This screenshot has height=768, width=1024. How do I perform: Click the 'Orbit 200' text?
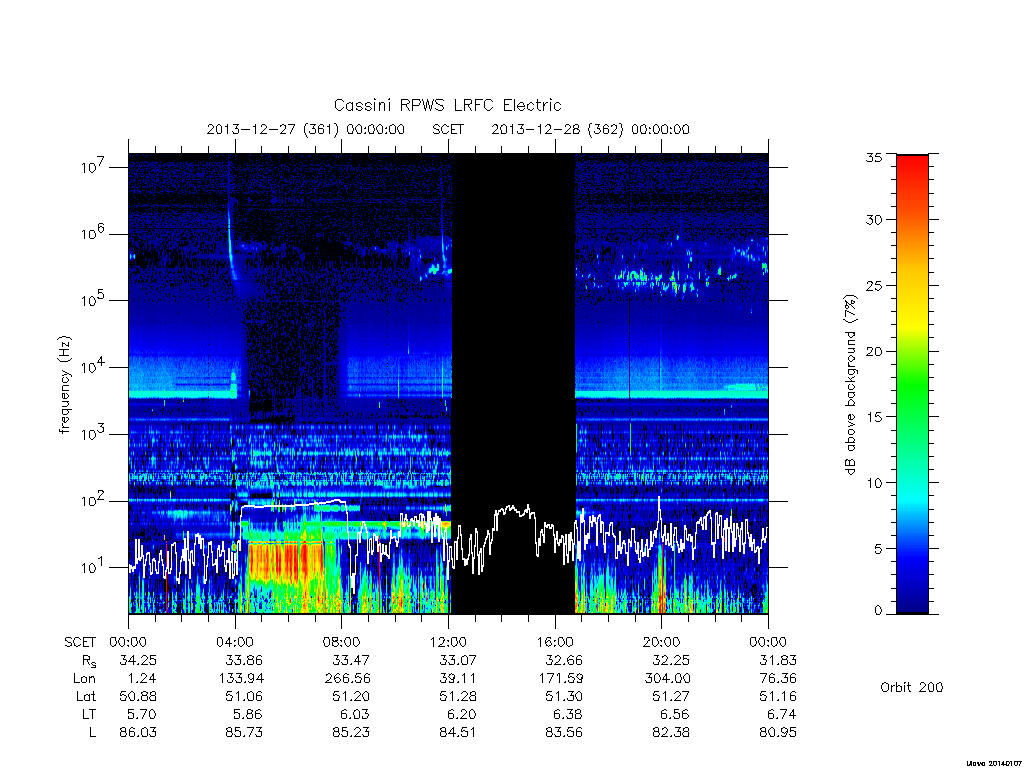pyautogui.click(x=912, y=687)
